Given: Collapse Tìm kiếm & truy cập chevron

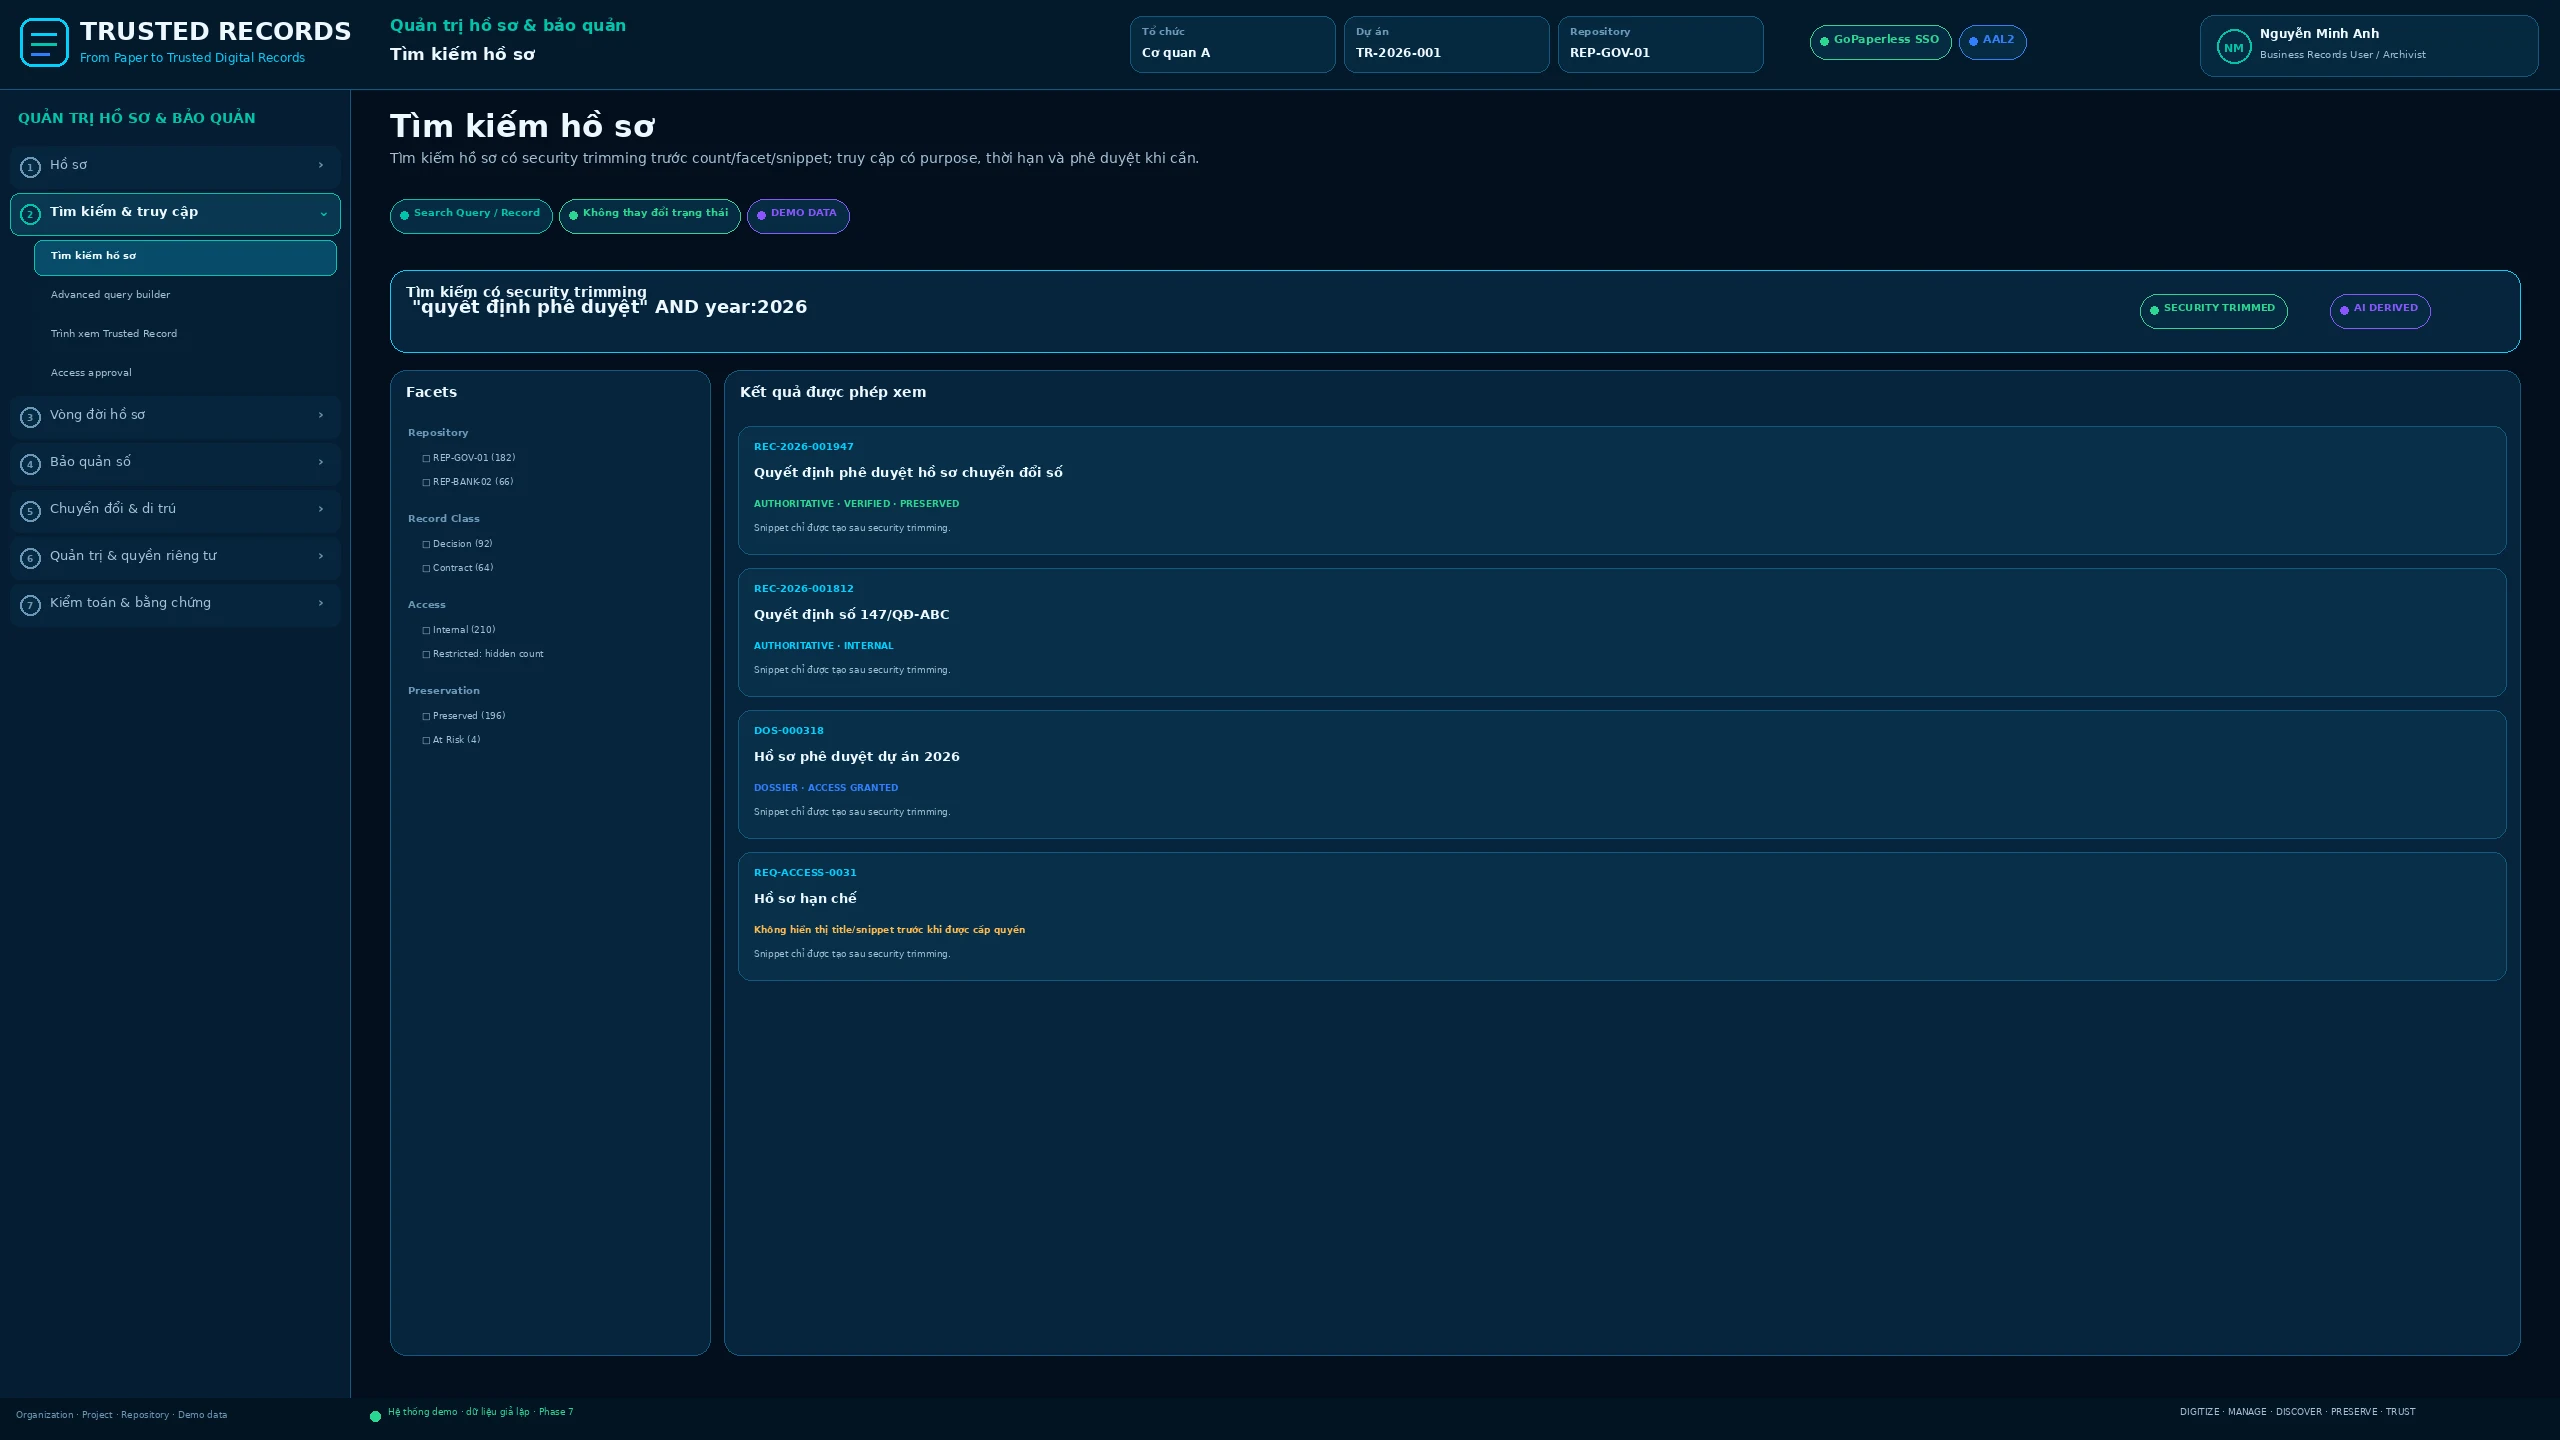Looking at the screenshot, I should pos(323,214).
